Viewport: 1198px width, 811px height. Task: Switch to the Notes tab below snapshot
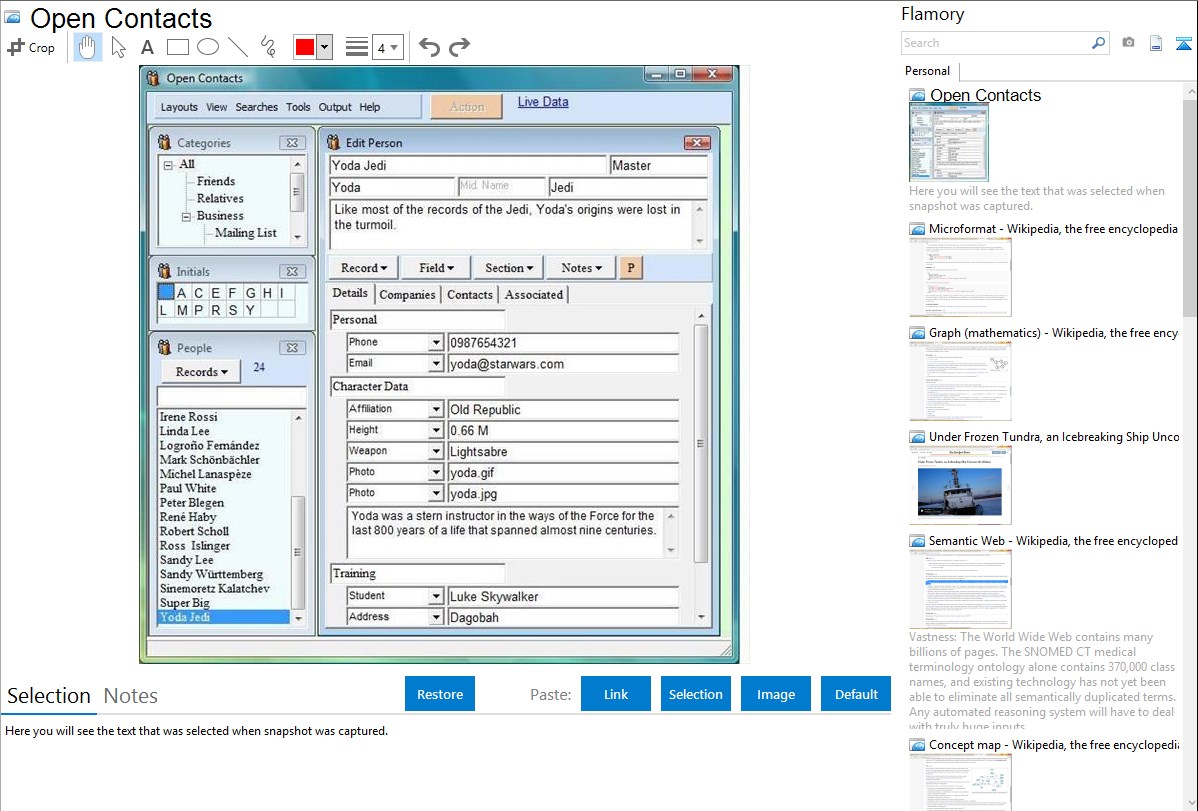click(x=131, y=696)
